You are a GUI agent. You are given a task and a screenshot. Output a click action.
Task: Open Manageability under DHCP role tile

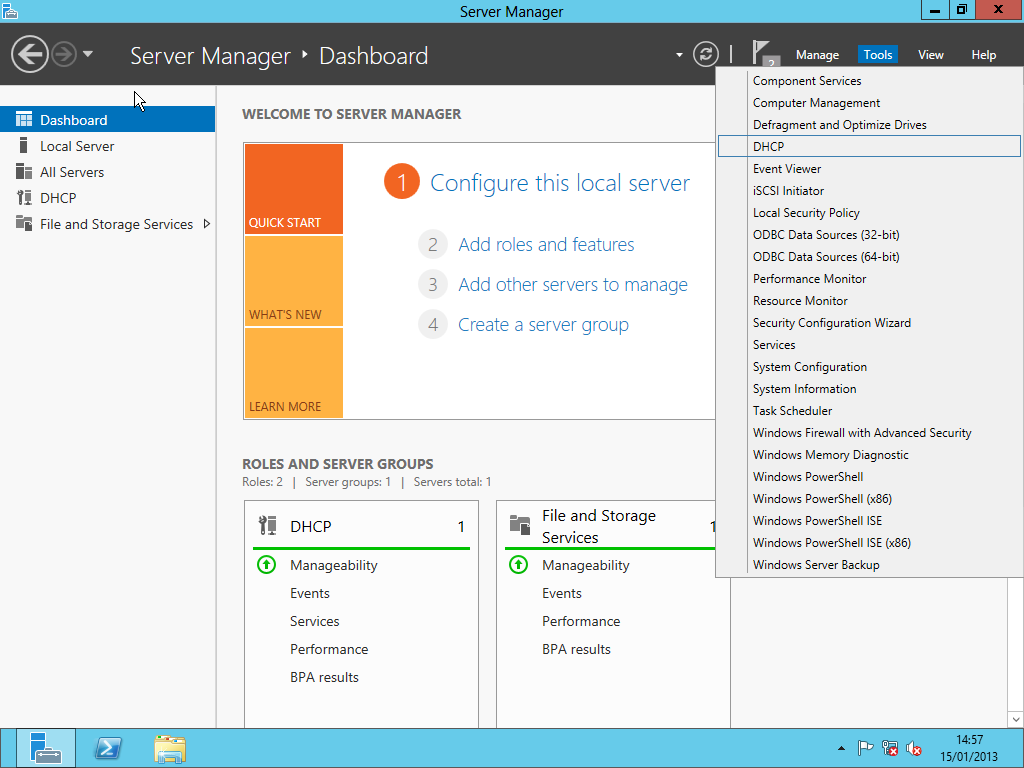tap(334, 565)
